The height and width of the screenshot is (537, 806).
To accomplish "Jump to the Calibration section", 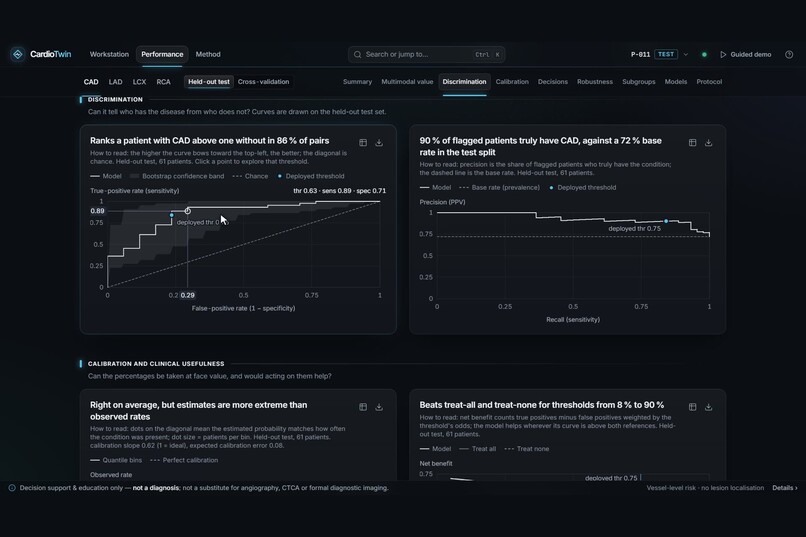I will click(512, 82).
